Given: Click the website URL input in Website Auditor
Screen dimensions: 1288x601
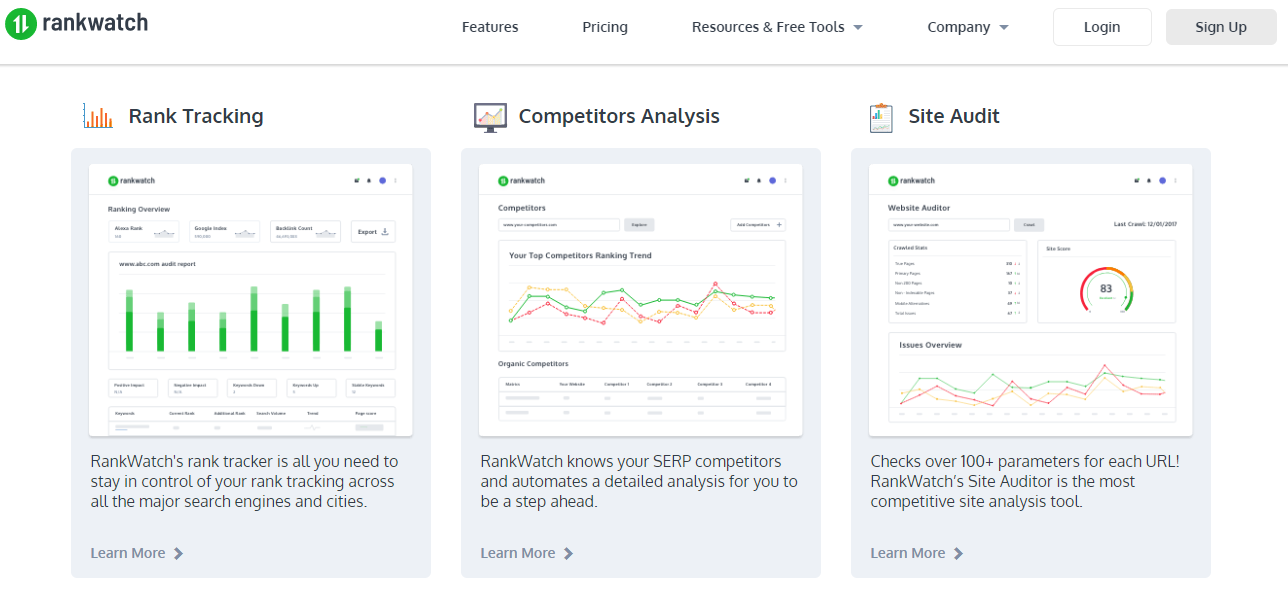Looking at the screenshot, I should coord(948,224).
